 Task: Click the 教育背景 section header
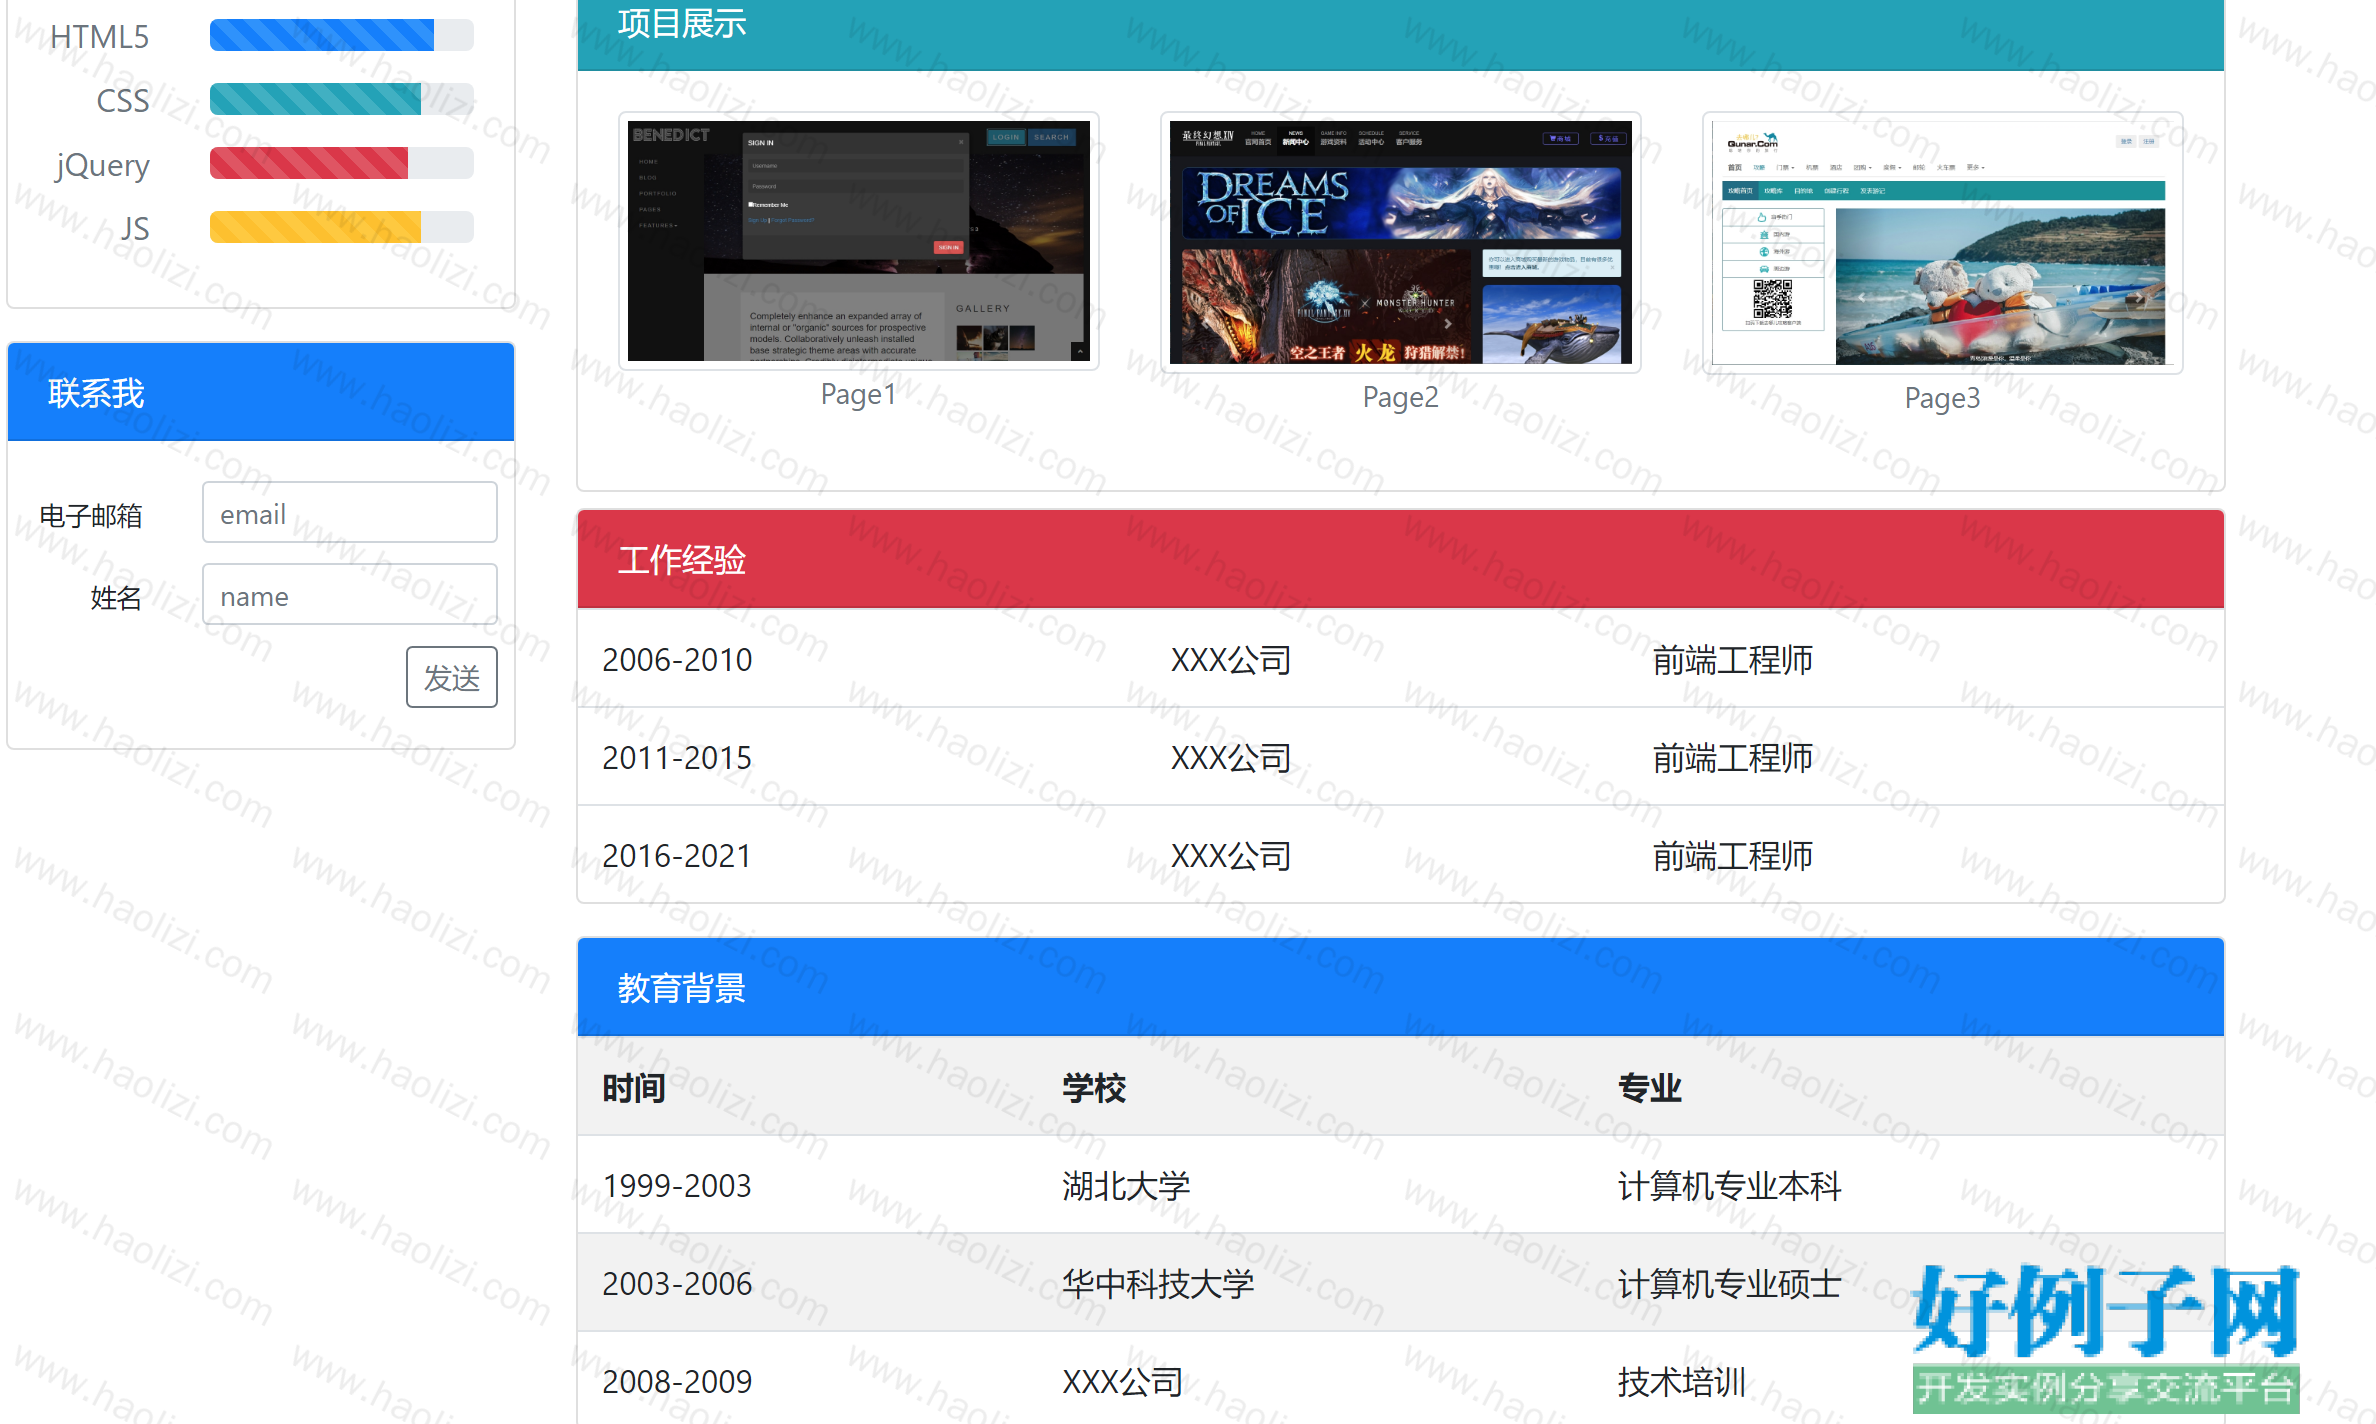click(x=1401, y=987)
